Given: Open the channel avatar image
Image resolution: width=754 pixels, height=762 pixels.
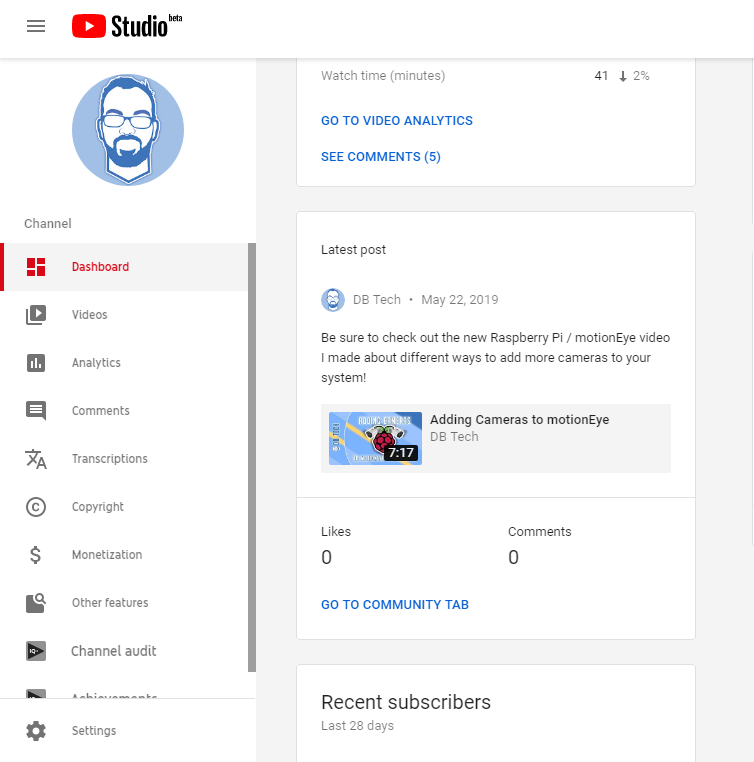Looking at the screenshot, I should (x=128, y=130).
